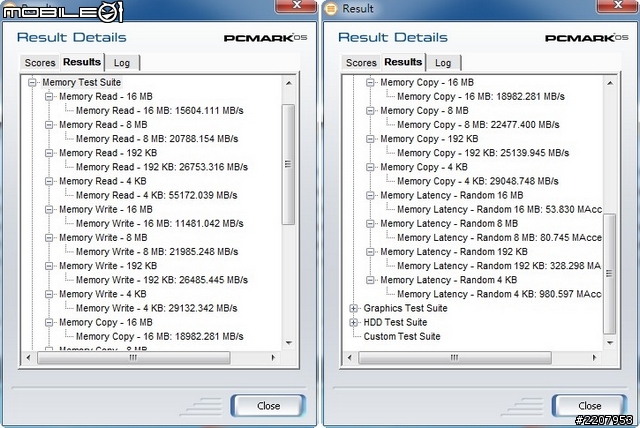Select result Memory Write - 8 MB: 21985.248 MB/s
The image size is (640, 428).
point(157,252)
